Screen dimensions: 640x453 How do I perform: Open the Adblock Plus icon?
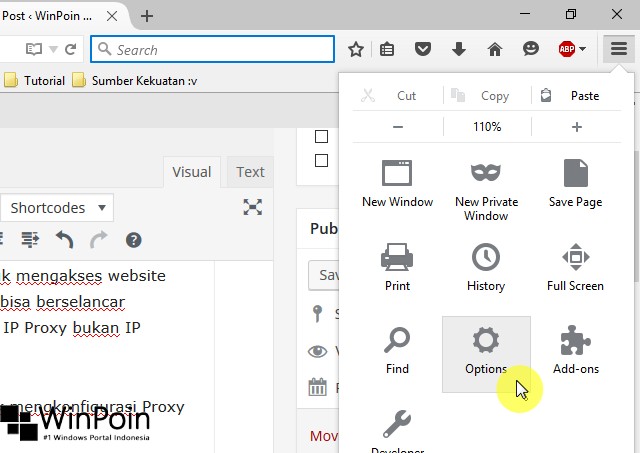pyautogui.click(x=567, y=49)
